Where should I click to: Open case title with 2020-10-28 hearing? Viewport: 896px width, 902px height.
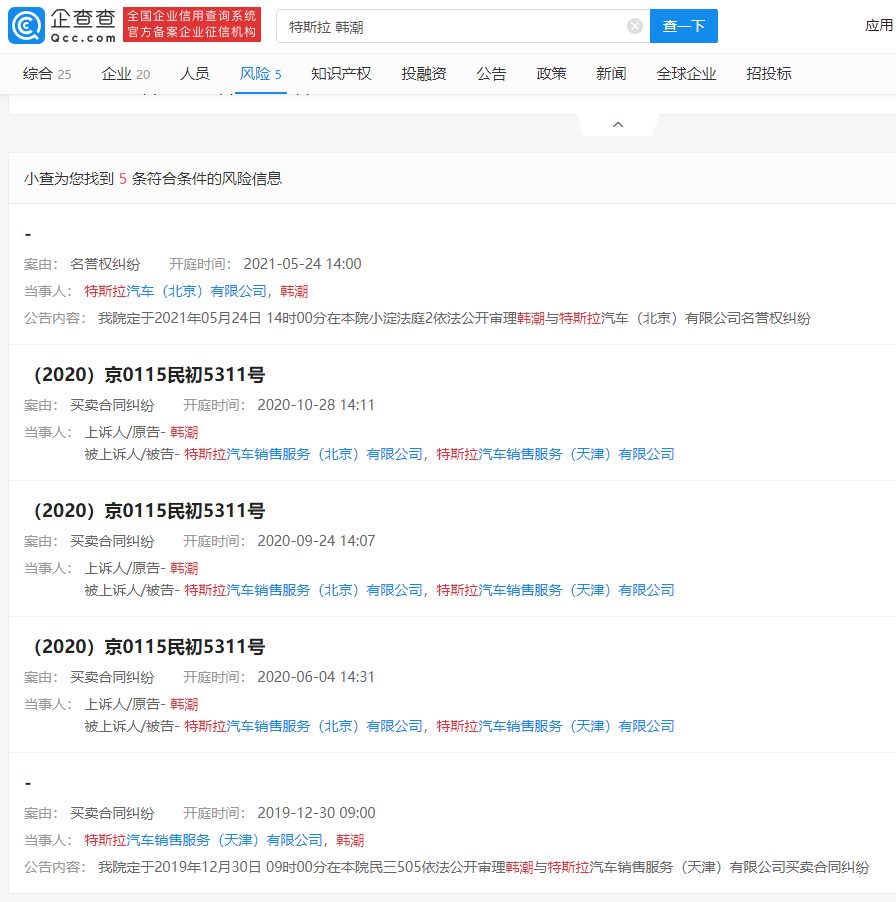coord(147,374)
